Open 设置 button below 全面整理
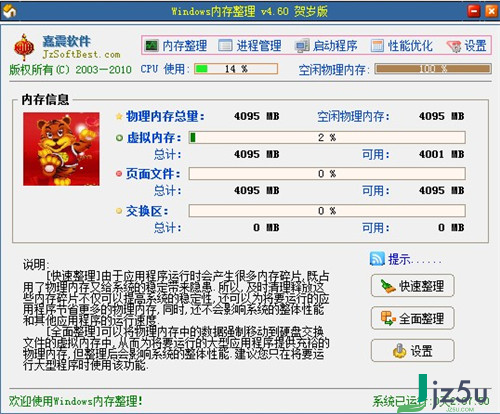The image size is (500, 414). click(413, 351)
